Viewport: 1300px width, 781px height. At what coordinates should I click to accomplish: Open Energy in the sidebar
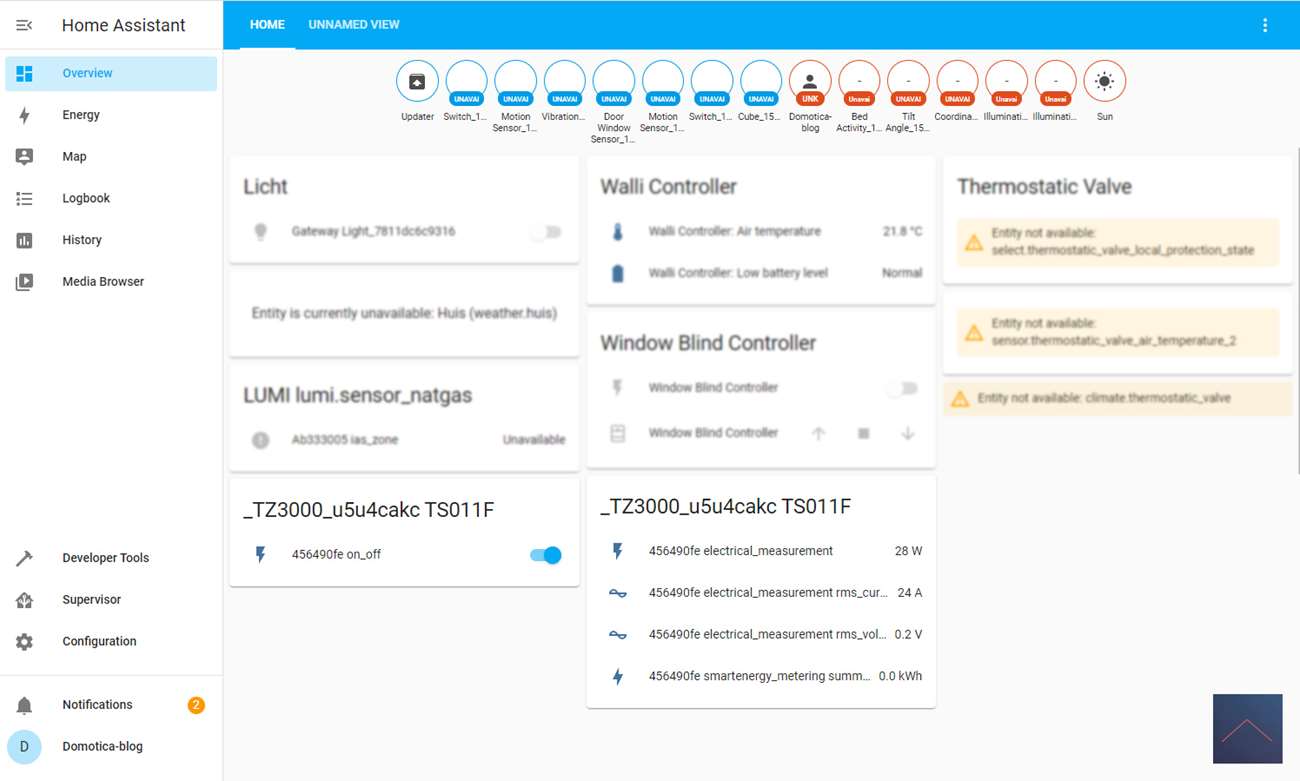(81, 115)
